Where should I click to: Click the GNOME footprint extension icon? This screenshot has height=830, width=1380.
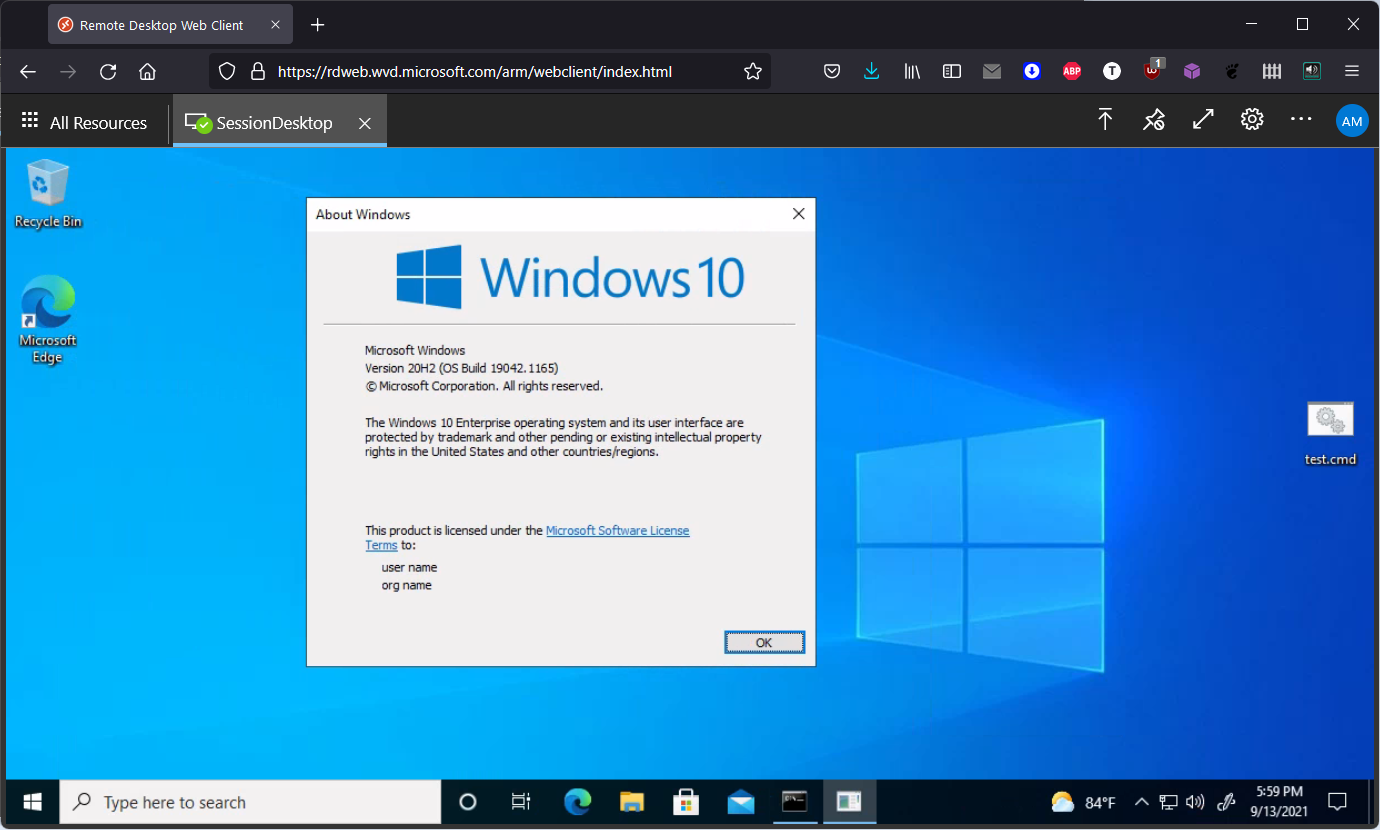pos(1232,71)
